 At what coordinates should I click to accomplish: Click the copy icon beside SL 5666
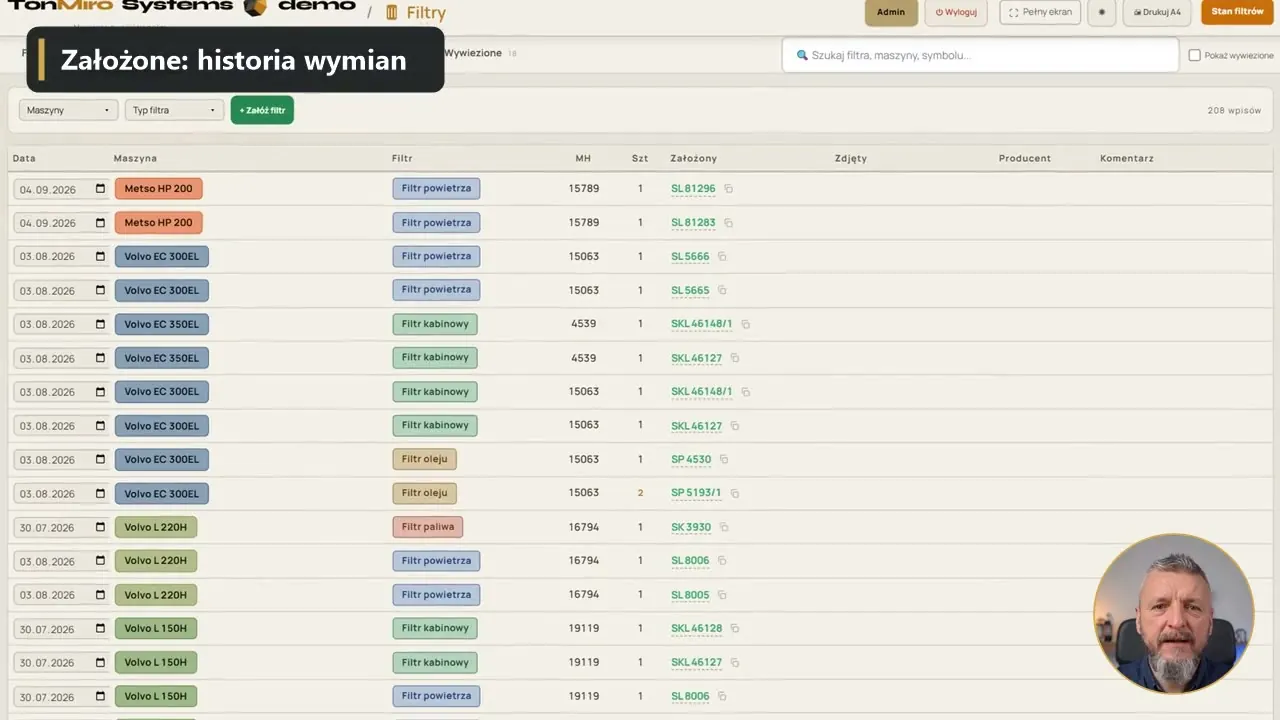point(722,257)
